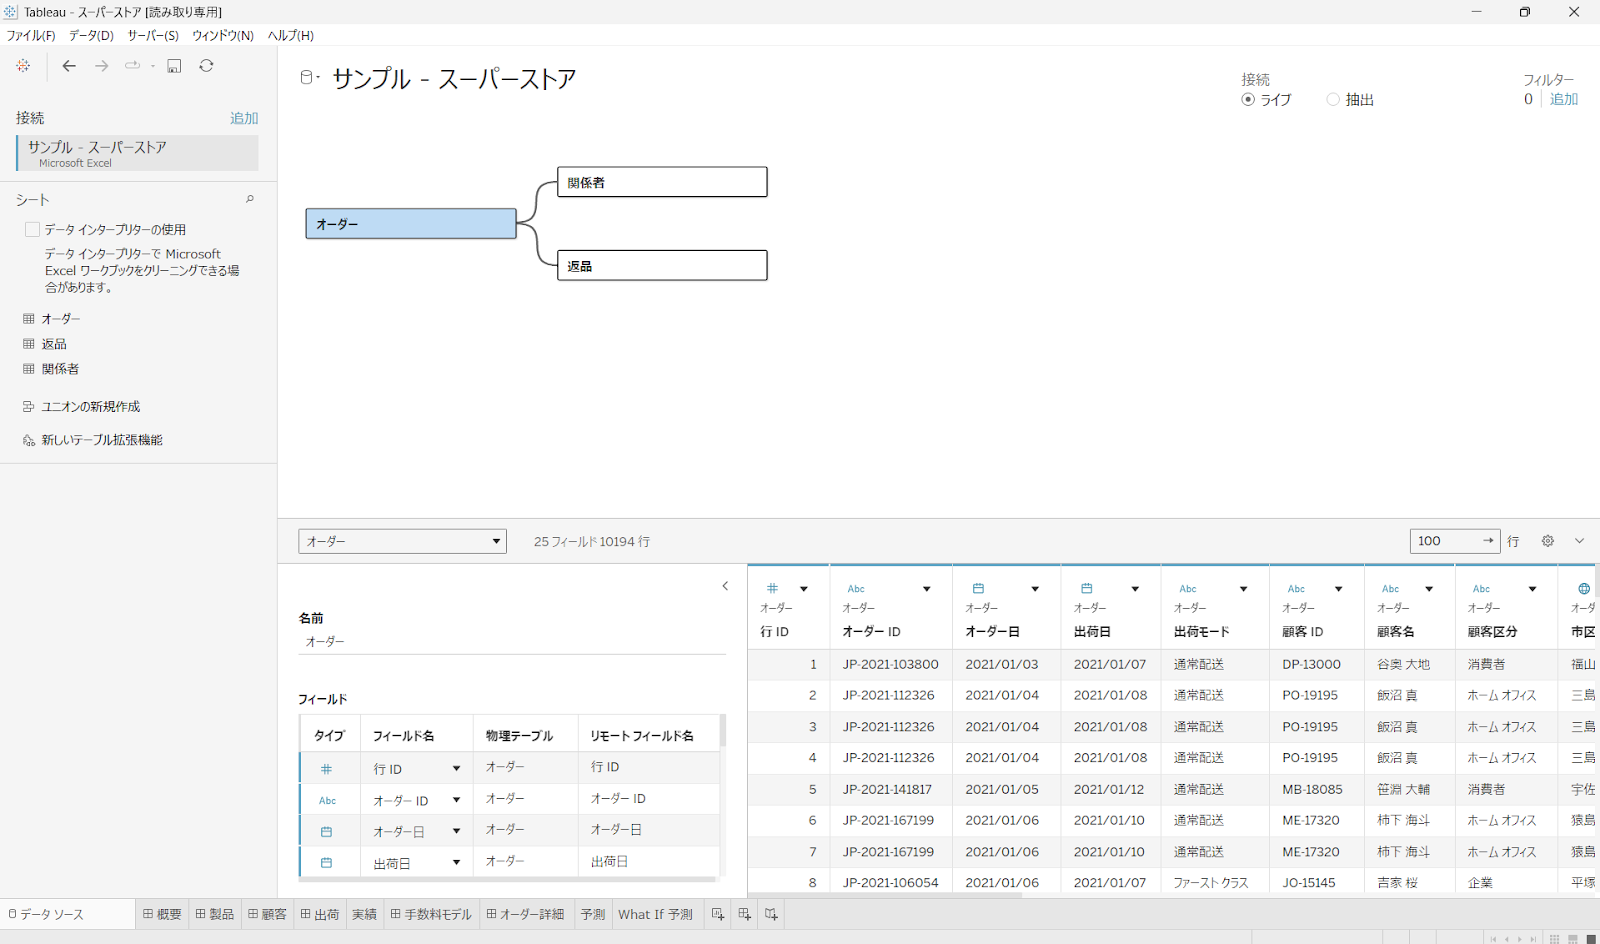Expand the data preview pane chevron
Viewport: 1600px width, 944px height.
1580,541
